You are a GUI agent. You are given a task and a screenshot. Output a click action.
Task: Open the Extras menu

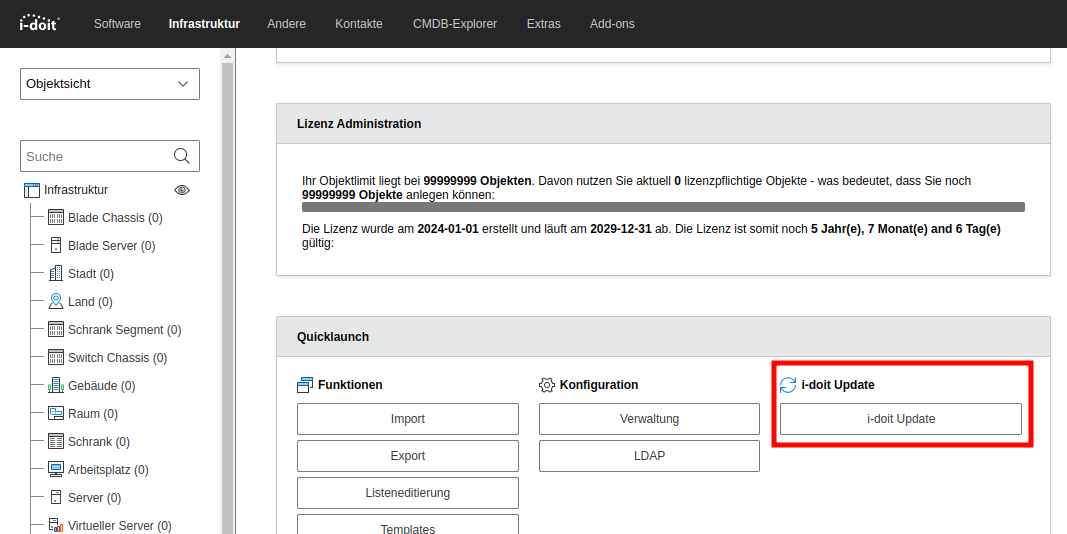(544, 24)
